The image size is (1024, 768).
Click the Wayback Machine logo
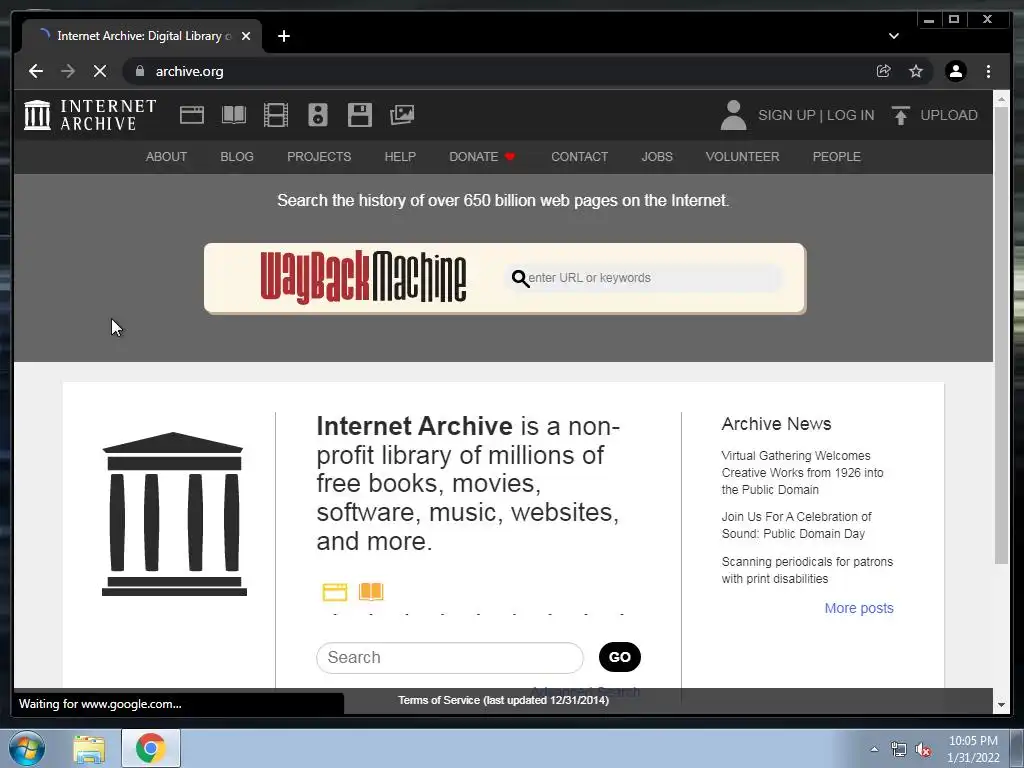[x=363, y=278]
